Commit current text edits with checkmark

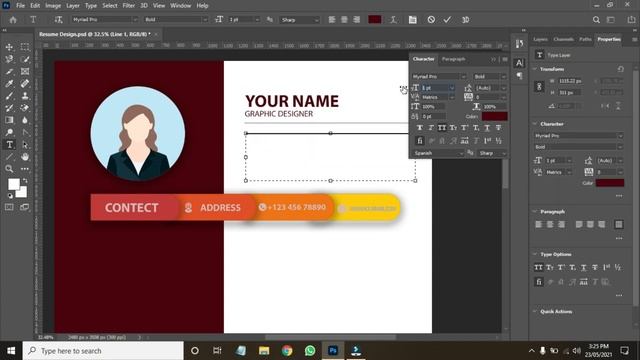pyautogui.click(x=447, y=20)
